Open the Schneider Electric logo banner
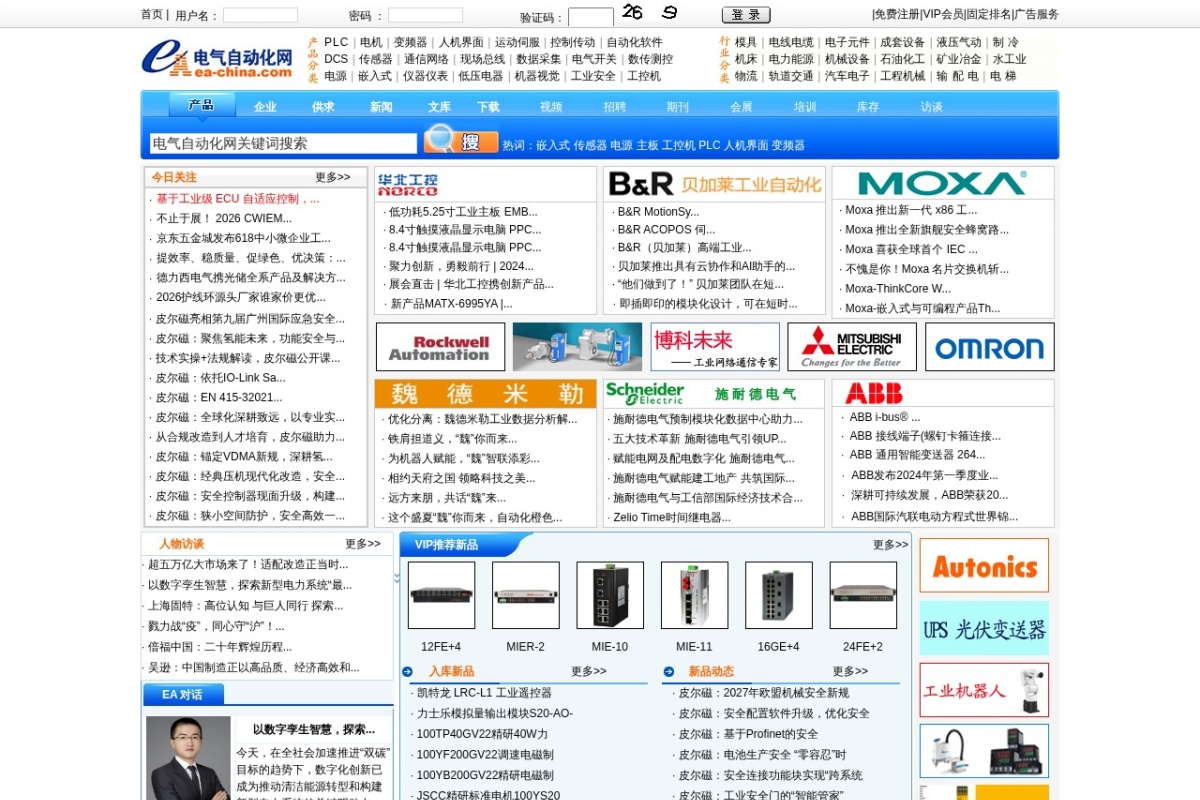 pos(700,393)
